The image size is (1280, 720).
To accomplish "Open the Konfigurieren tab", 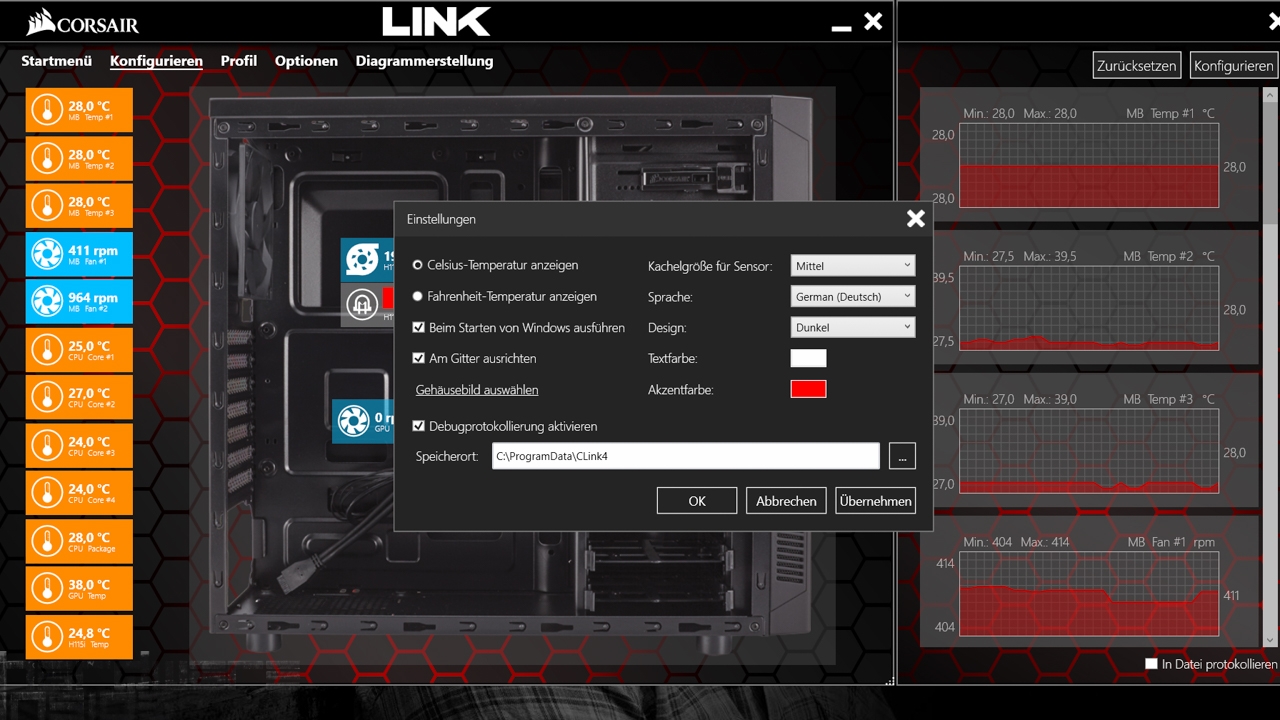I will click(x=156, y=61).
